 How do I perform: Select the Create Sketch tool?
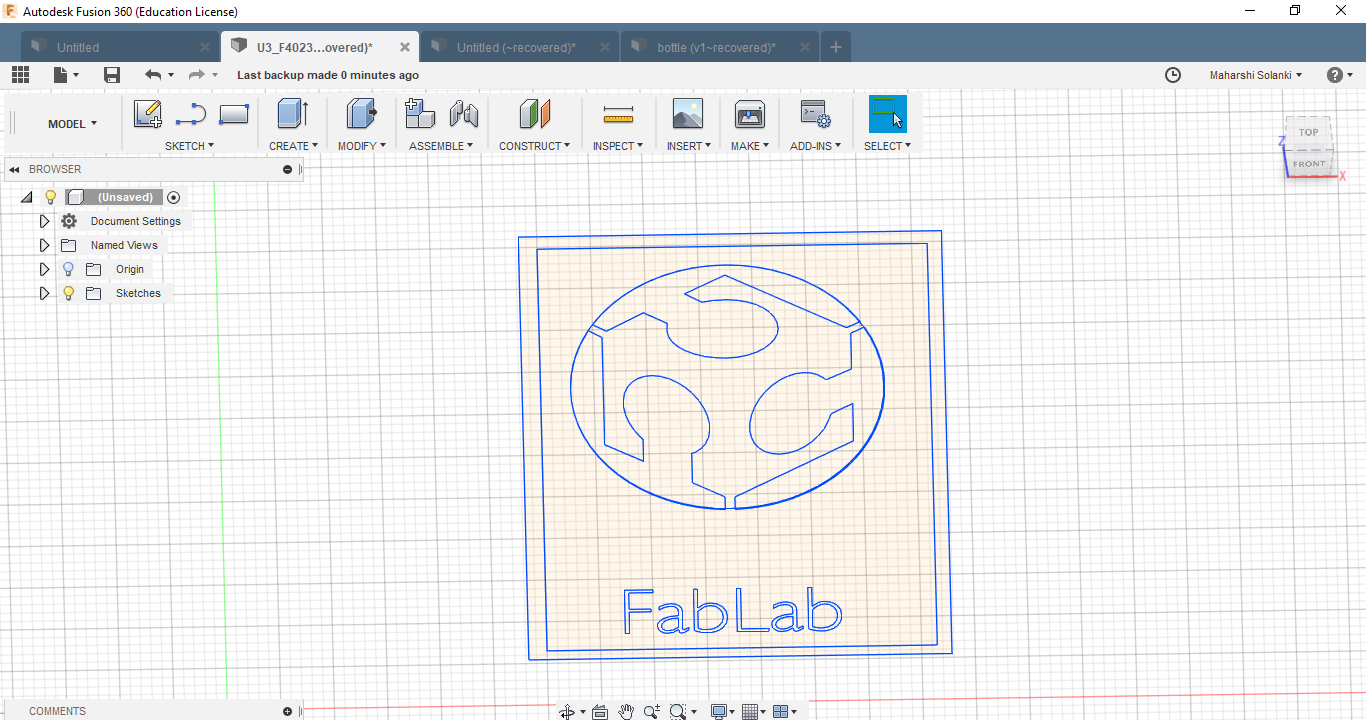[148, 114]
